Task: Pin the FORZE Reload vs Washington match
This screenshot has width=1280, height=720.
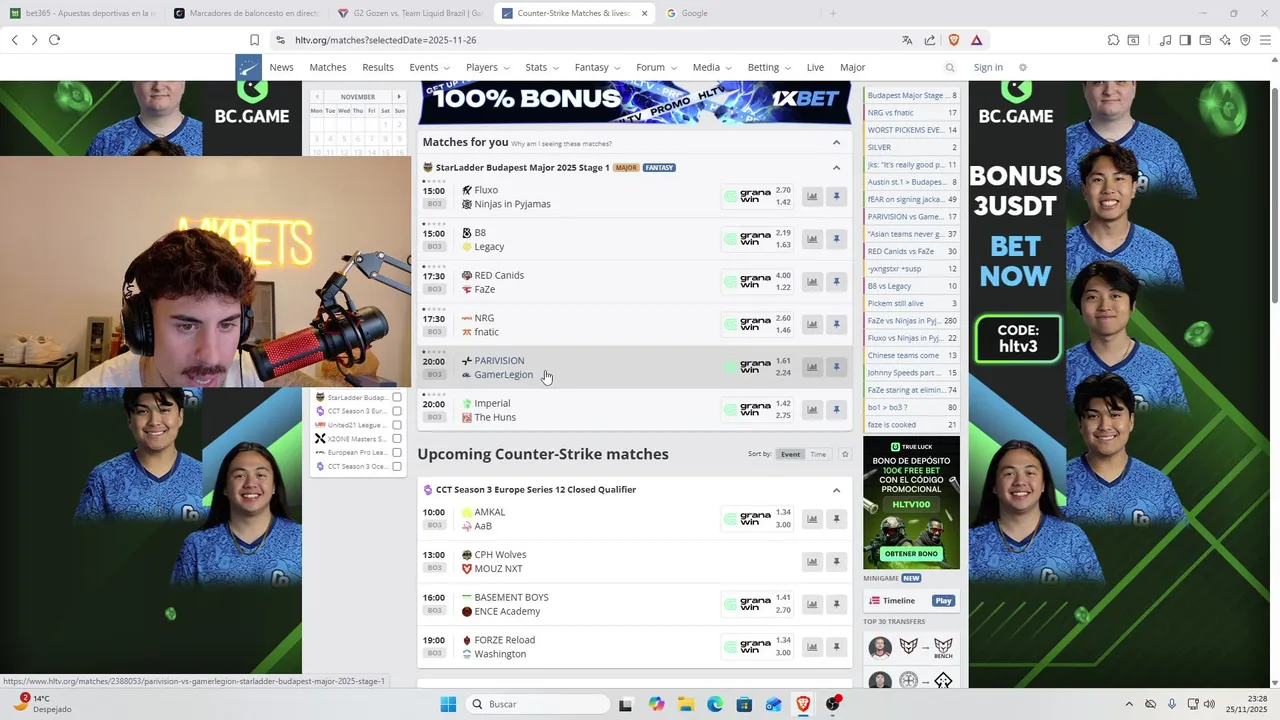Action: point(837,647)
